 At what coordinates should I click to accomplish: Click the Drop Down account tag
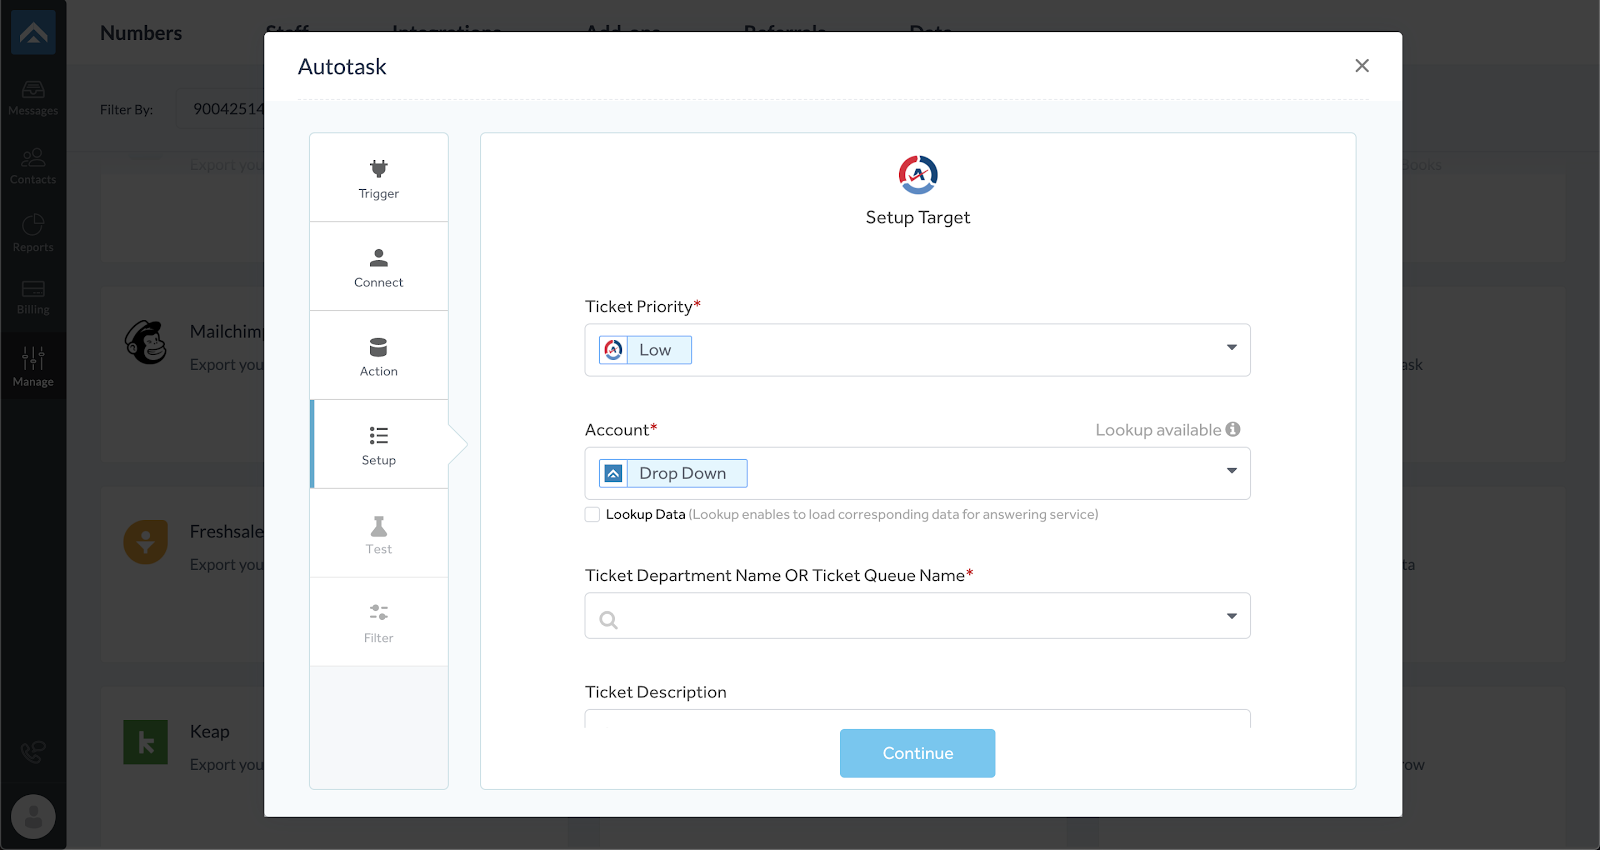(x=673, y=473)
